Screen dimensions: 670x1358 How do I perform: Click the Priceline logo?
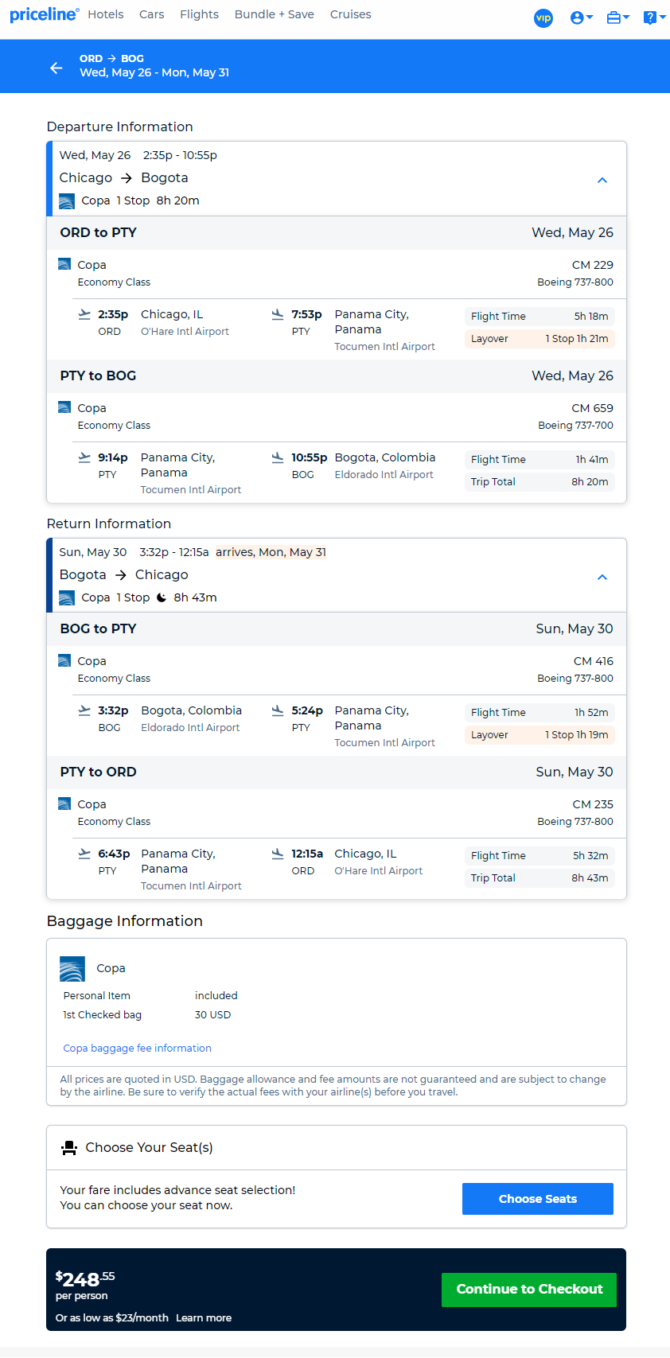[44, 15]
